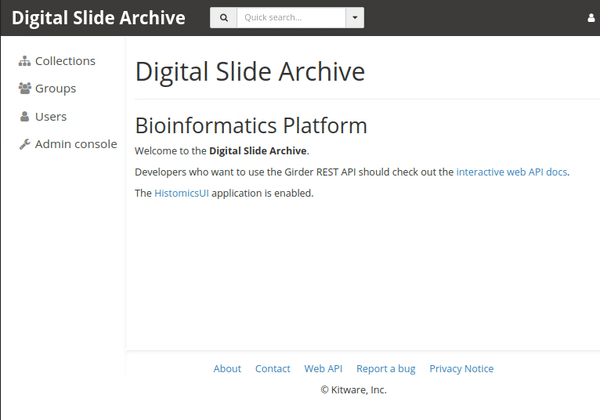Screen dimensions: 600x420
Task: Open the Contact footer link
Action: pos(273,369)
